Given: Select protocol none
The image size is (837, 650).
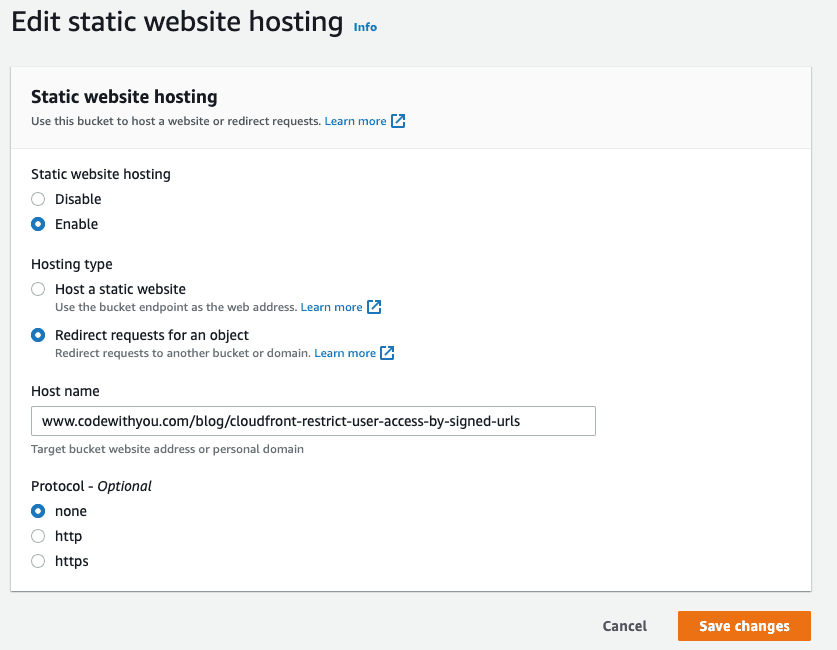Looking at the screenshot, I should [38, 511].
